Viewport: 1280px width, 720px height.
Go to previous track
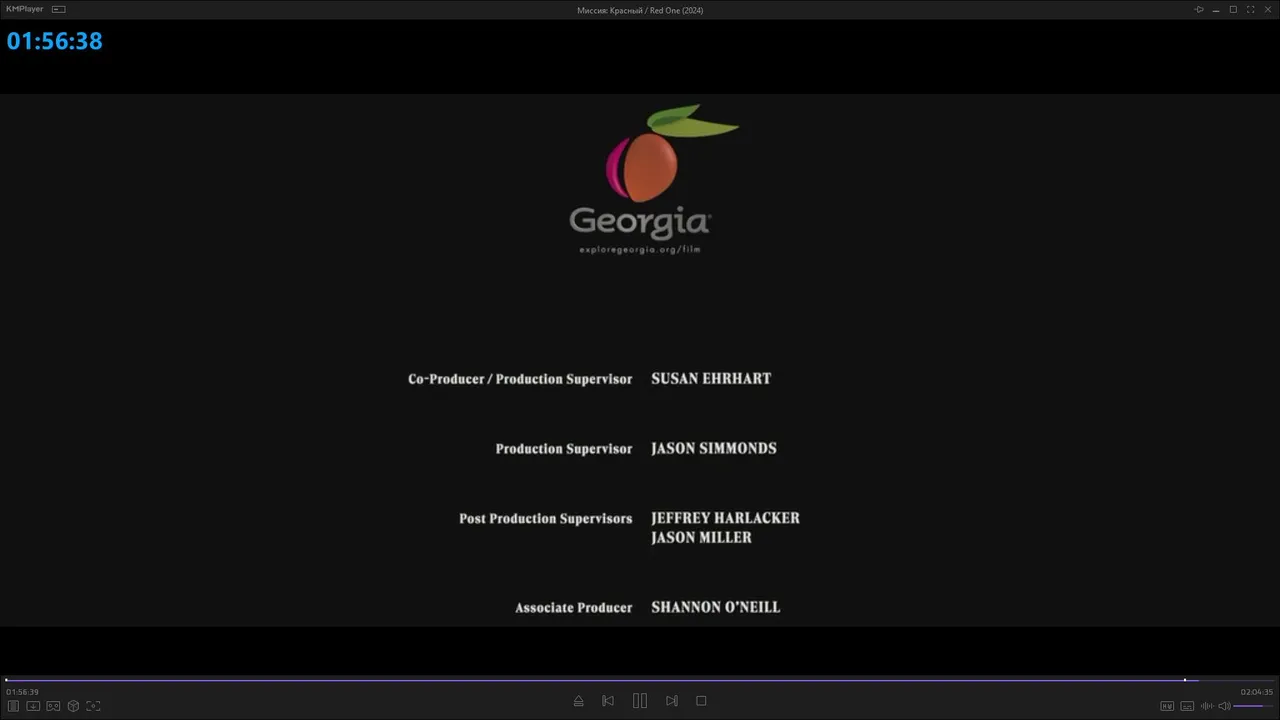coord(608,701)
